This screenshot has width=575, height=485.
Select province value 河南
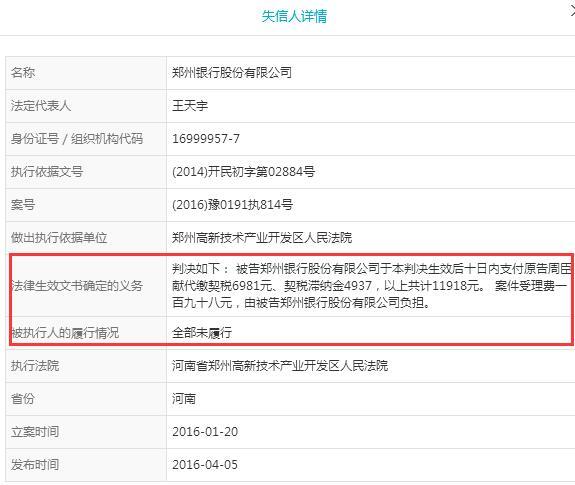coord(184,398)
